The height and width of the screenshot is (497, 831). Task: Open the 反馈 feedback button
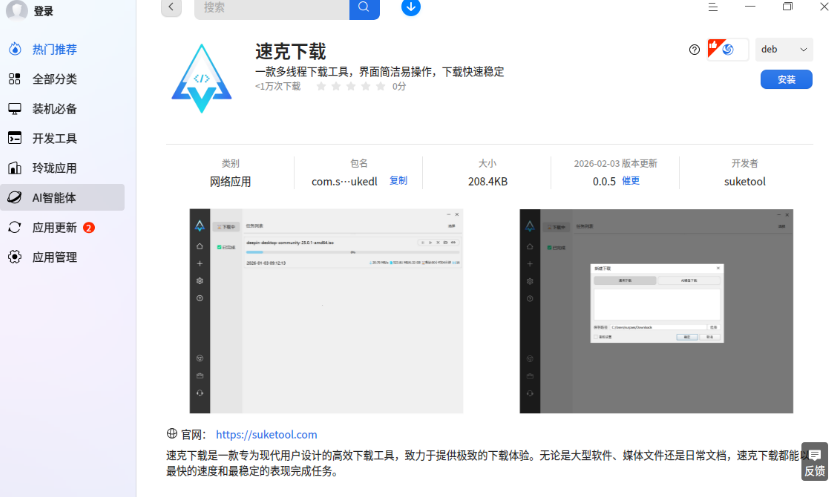pyautogui.click(x=815, y=462)
